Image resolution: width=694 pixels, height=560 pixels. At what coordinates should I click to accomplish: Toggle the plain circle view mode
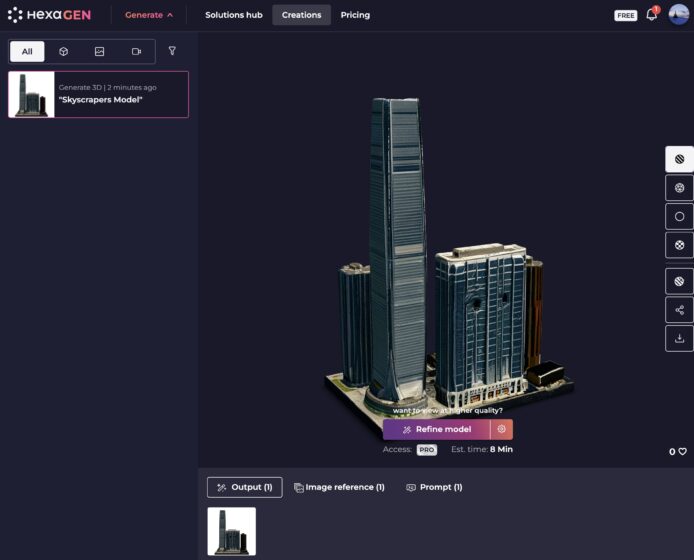click(679, 216)
